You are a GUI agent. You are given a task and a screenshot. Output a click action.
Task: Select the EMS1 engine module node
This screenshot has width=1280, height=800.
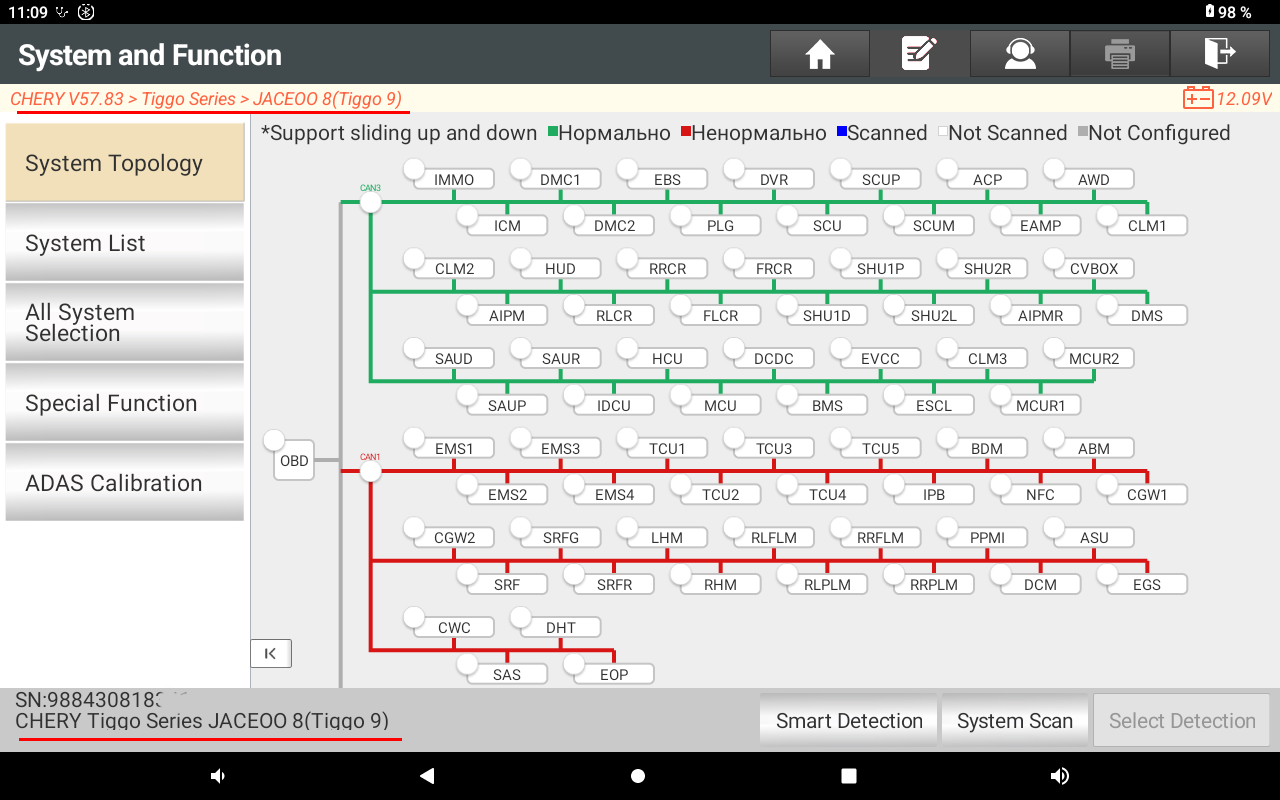pos(453,449)
